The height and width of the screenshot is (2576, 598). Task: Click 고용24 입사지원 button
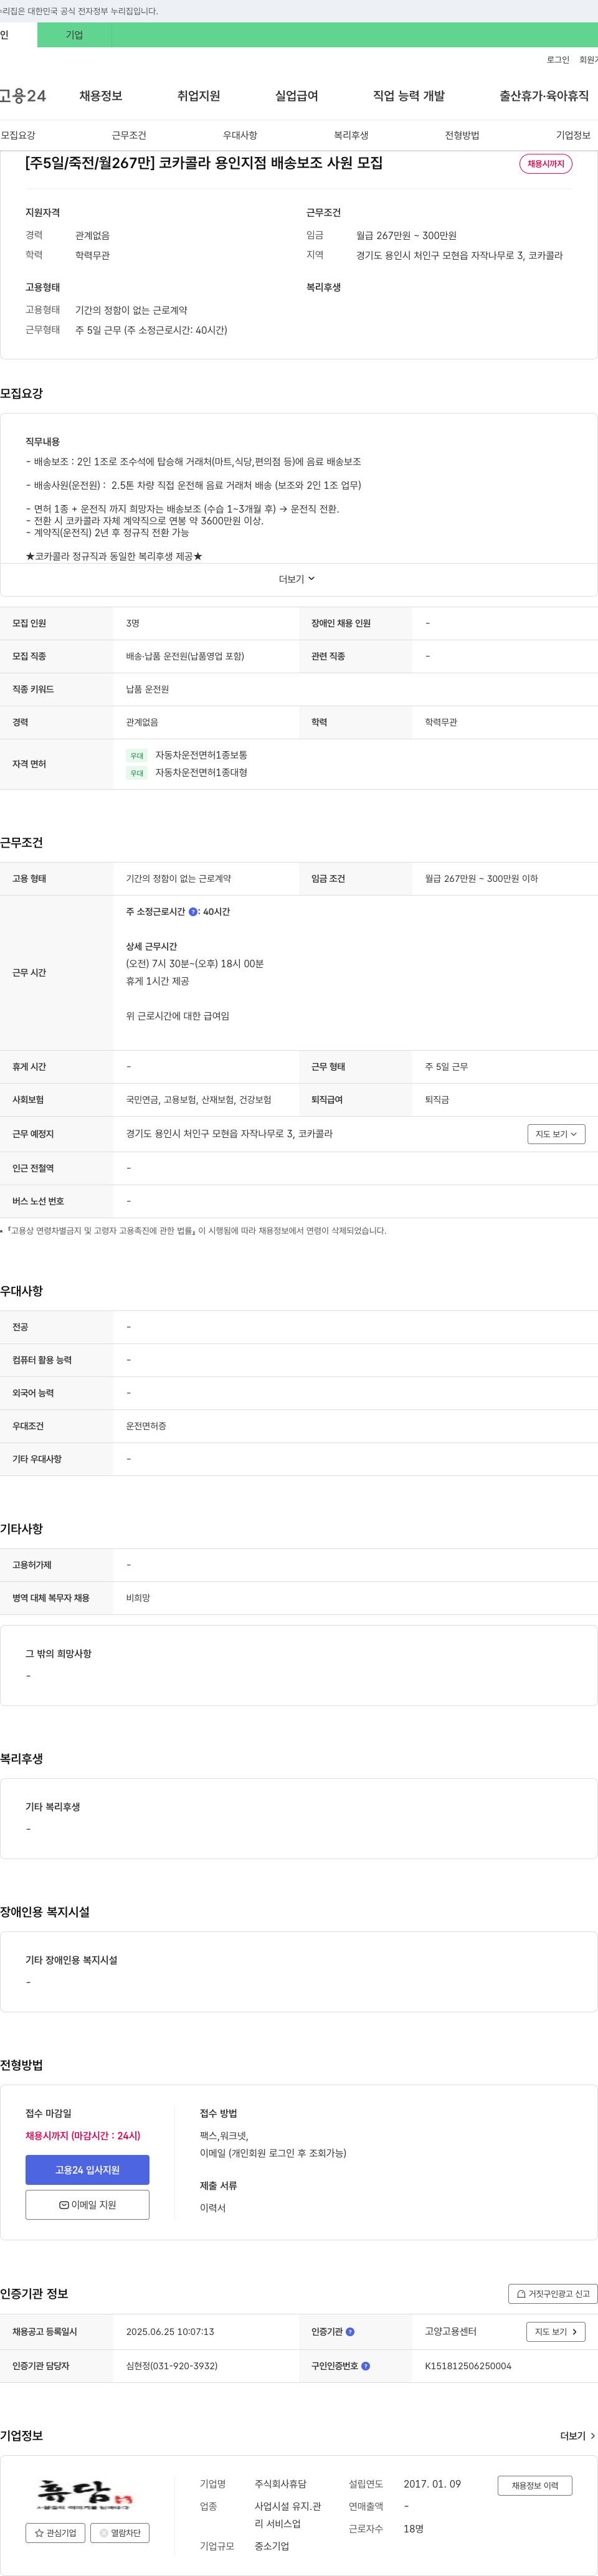pos(88,2170)
